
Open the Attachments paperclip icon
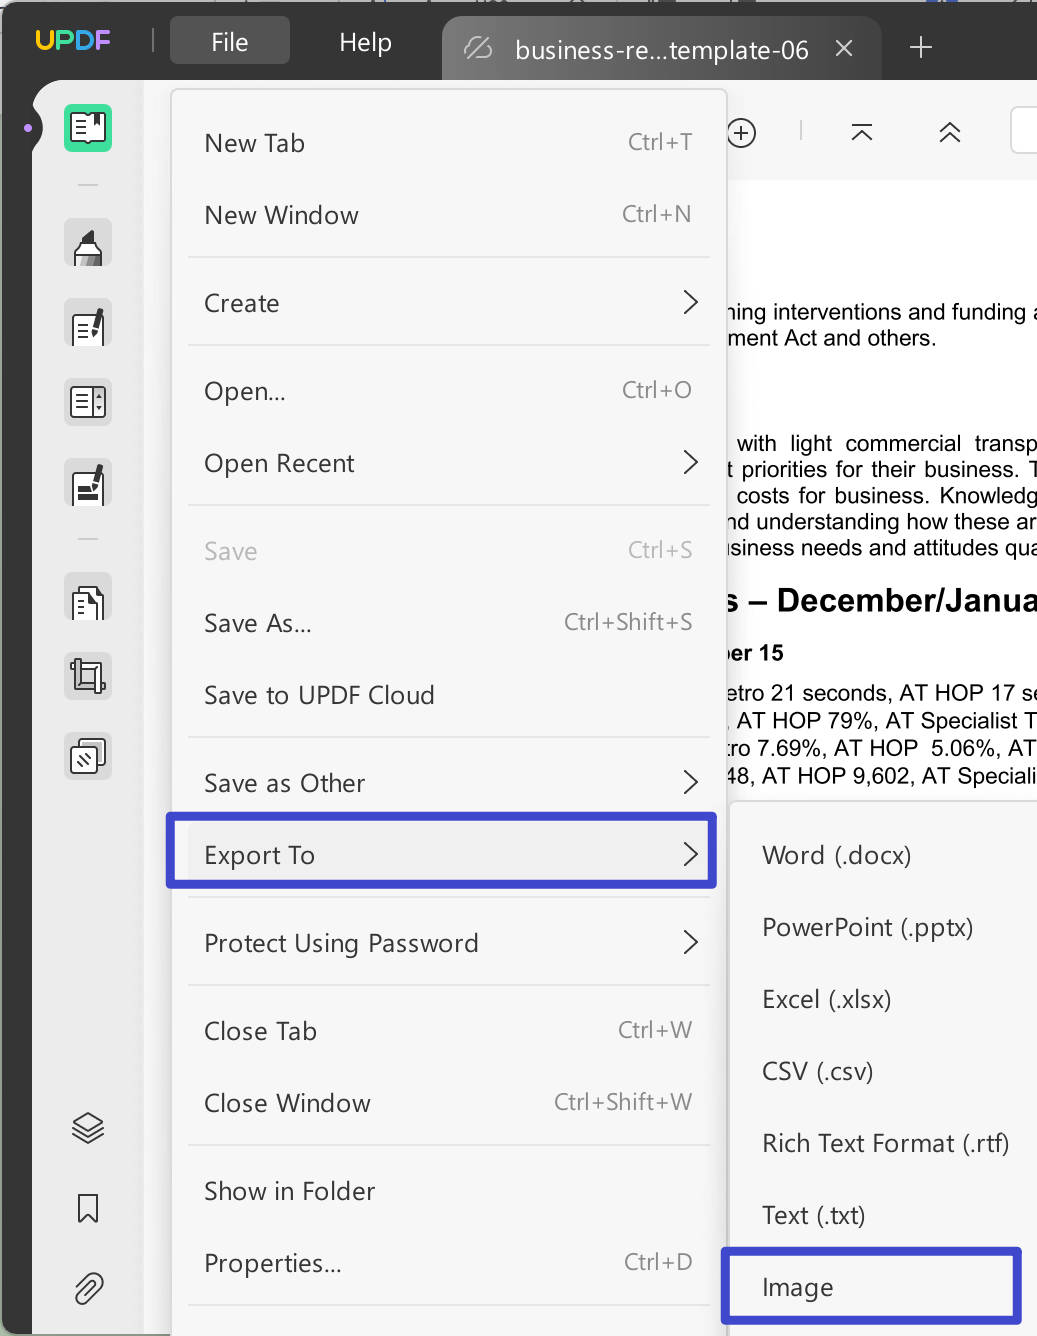pos(88,1288)
